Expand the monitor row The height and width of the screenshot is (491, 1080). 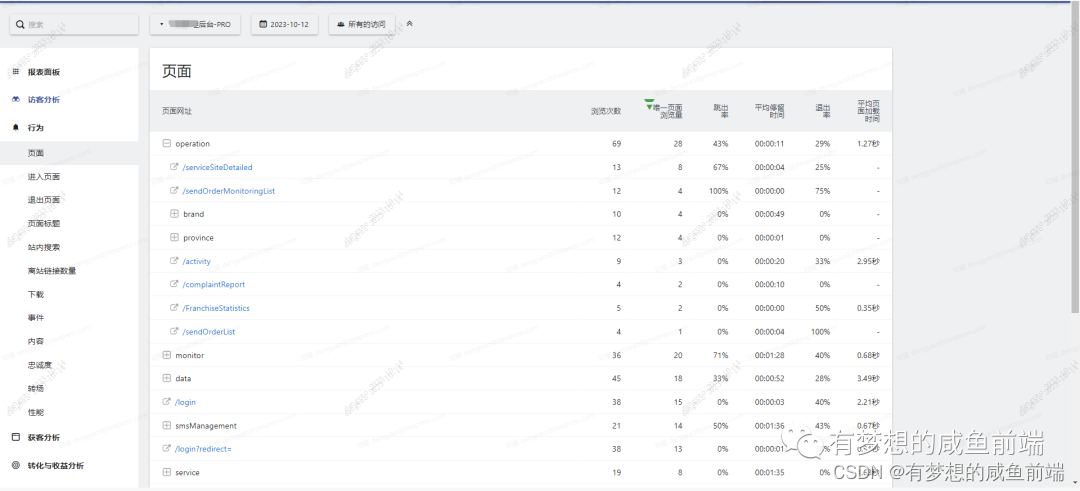pos(166,355)
